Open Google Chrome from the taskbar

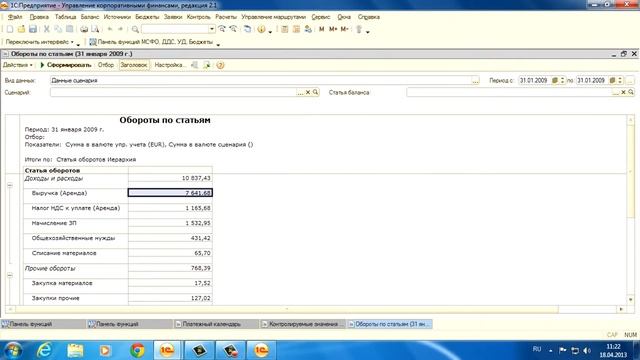(137, 350)
